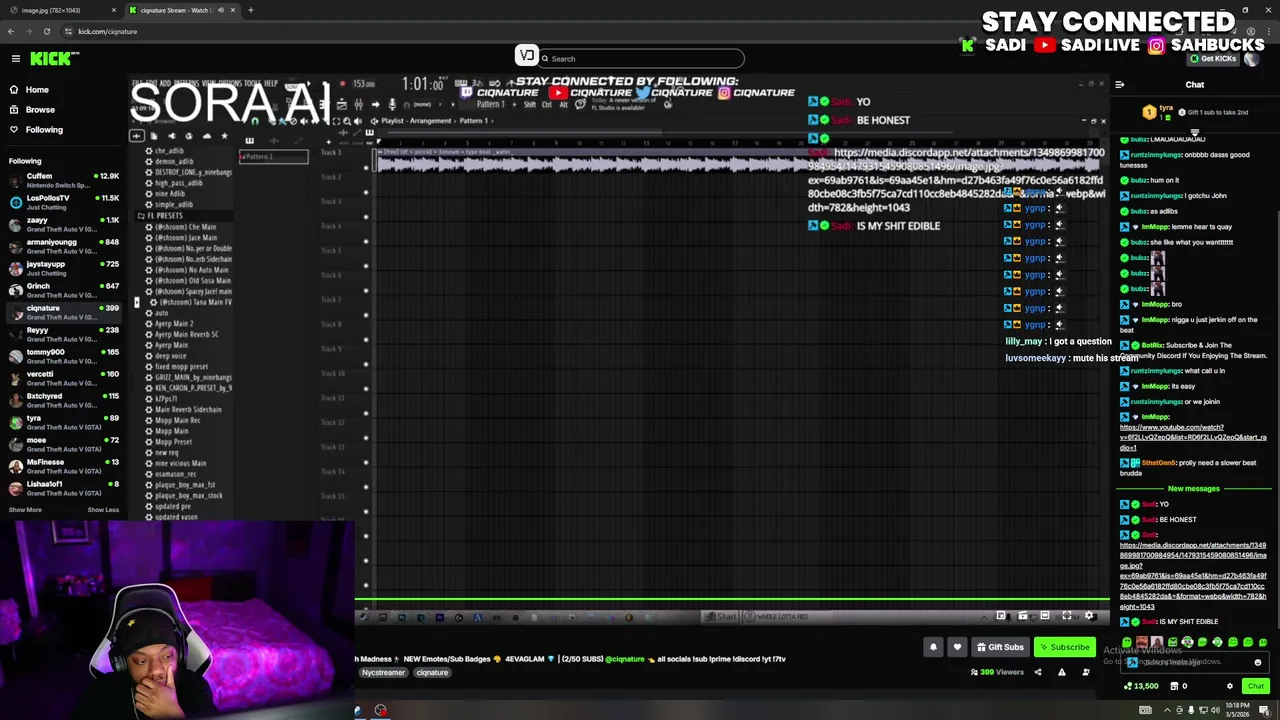This screenshot has height=720, width=1280.
Task: Toggle follow heart for ciqnature
Action: [957, 647]
